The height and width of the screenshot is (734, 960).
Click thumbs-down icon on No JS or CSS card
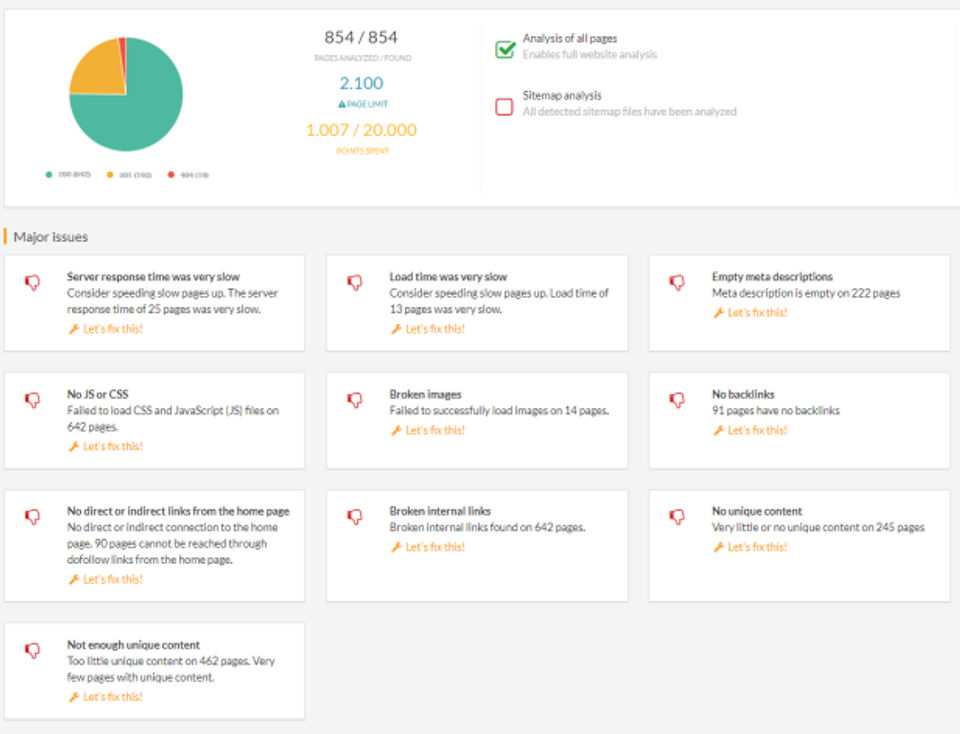click(x=32, y=400)
